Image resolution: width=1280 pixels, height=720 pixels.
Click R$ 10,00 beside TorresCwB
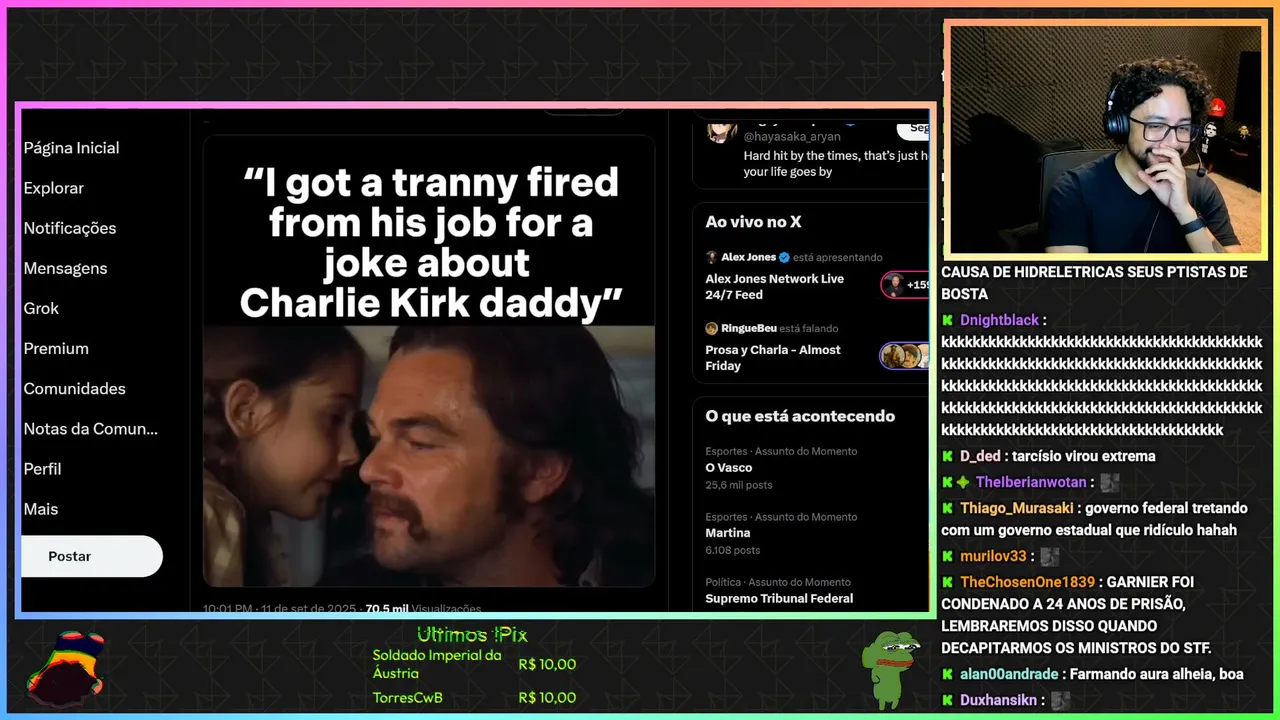pyautogui.click(x=547, y=697)
